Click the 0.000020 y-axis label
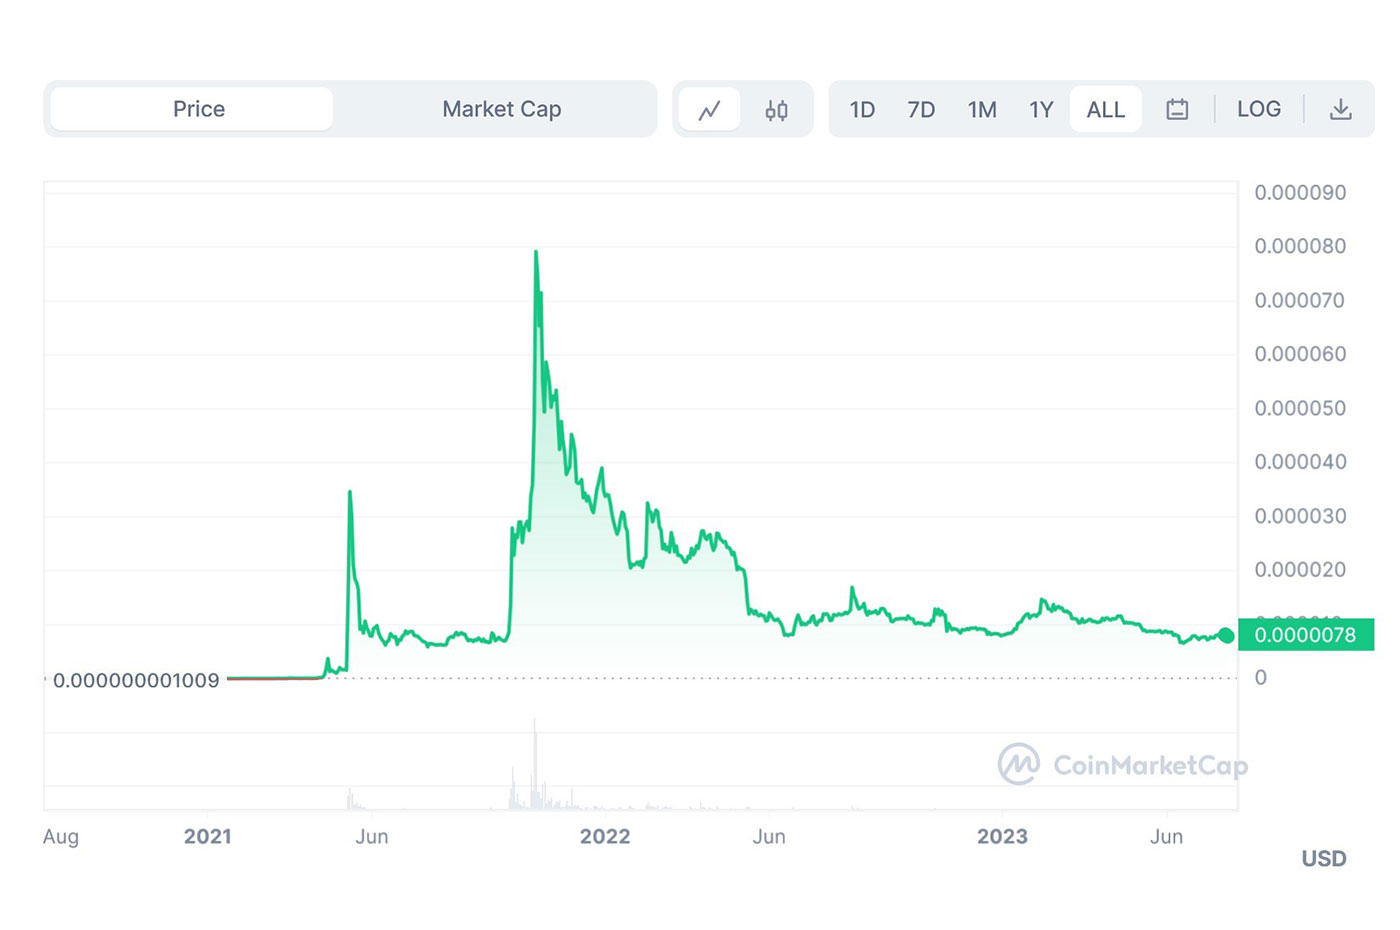This screenshot has width=1400, height=930. (x=1300, y=570)
